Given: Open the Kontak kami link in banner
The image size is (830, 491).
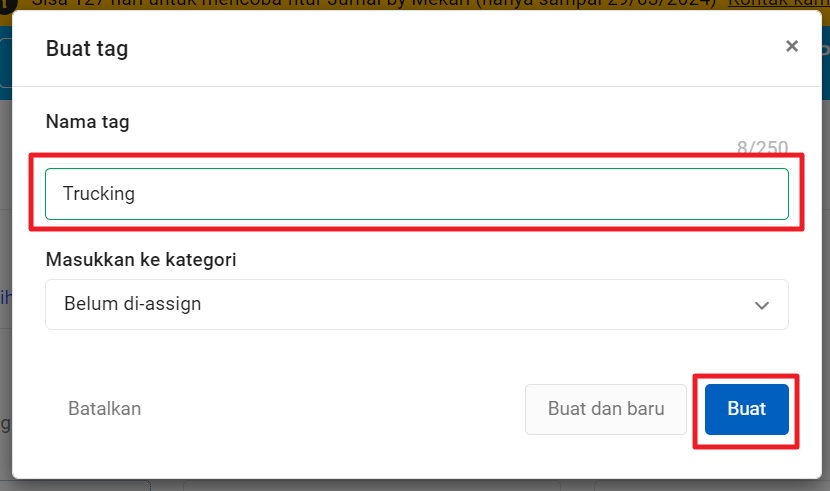Looking at the screenshot, I should [x=778, y=3].
